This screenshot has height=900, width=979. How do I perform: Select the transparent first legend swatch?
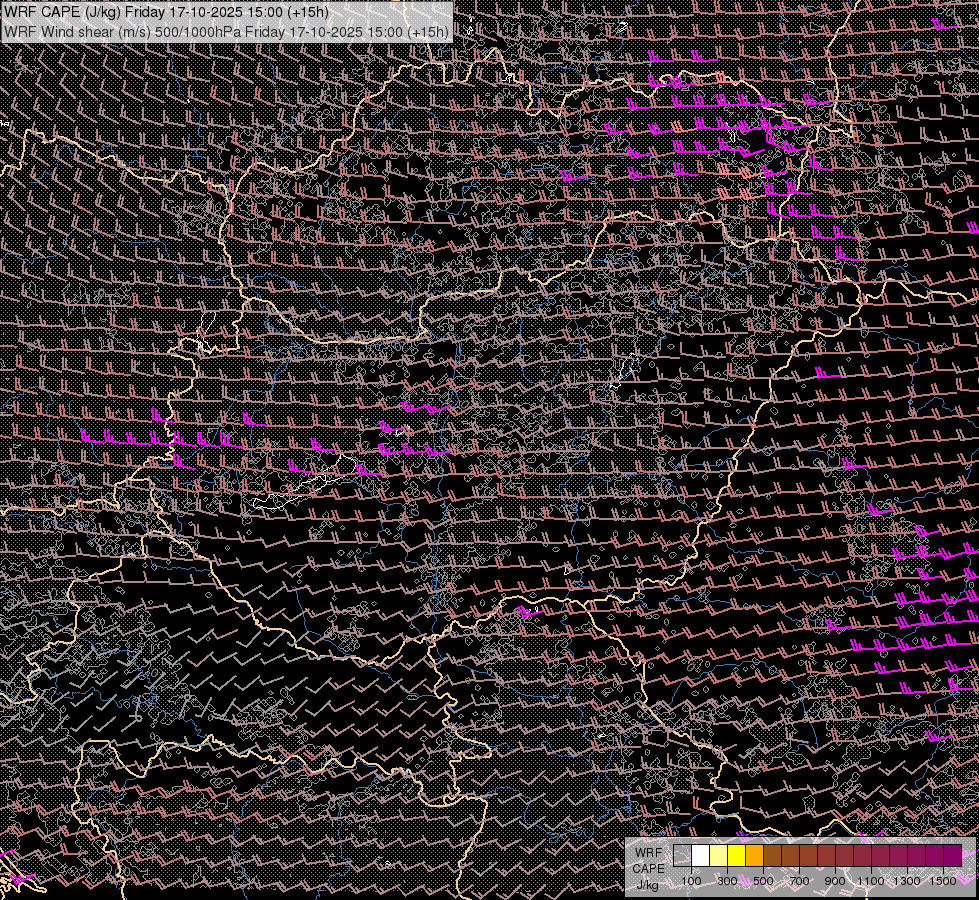tap(682, 856)
